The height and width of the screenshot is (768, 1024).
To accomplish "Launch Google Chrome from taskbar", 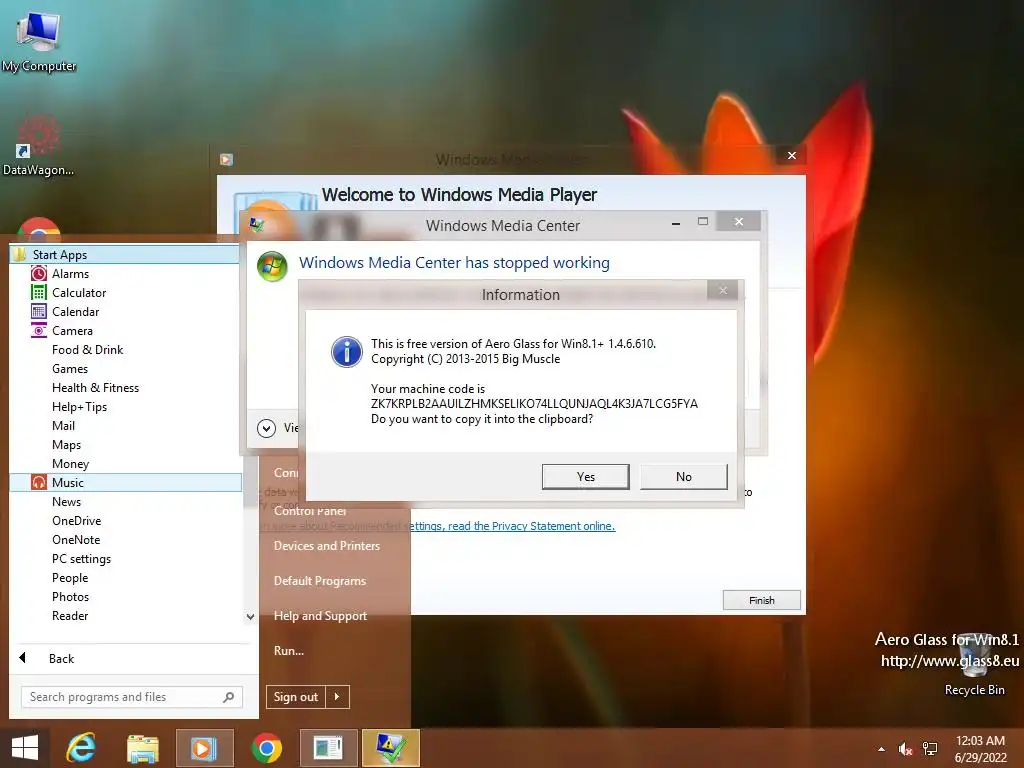I will click(x=266, y=748).
